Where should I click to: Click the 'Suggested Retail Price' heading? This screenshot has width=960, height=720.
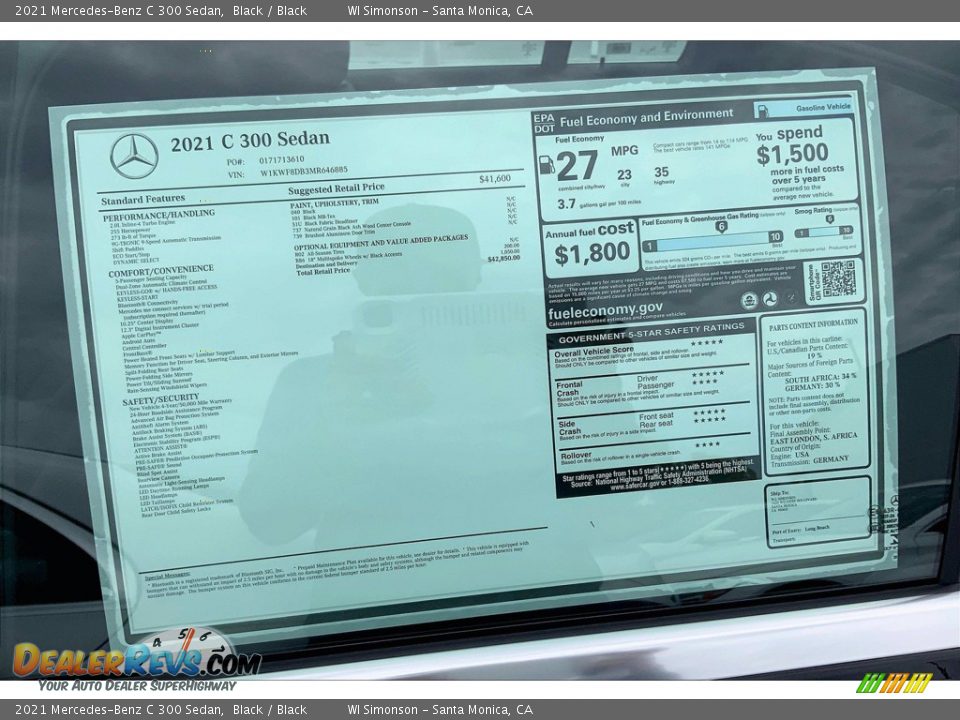[x=336, y=188]
